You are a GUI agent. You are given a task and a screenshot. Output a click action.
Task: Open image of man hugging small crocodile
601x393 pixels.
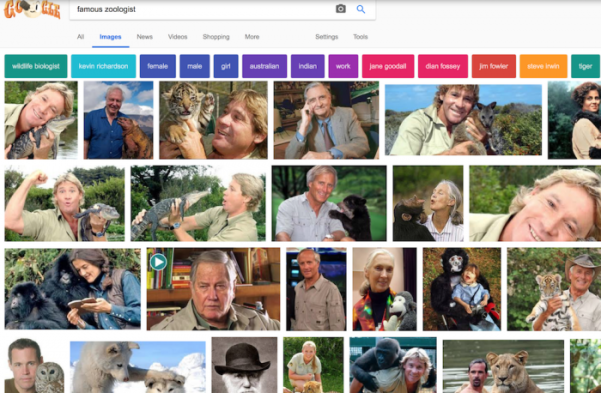[x=41, y=120]
